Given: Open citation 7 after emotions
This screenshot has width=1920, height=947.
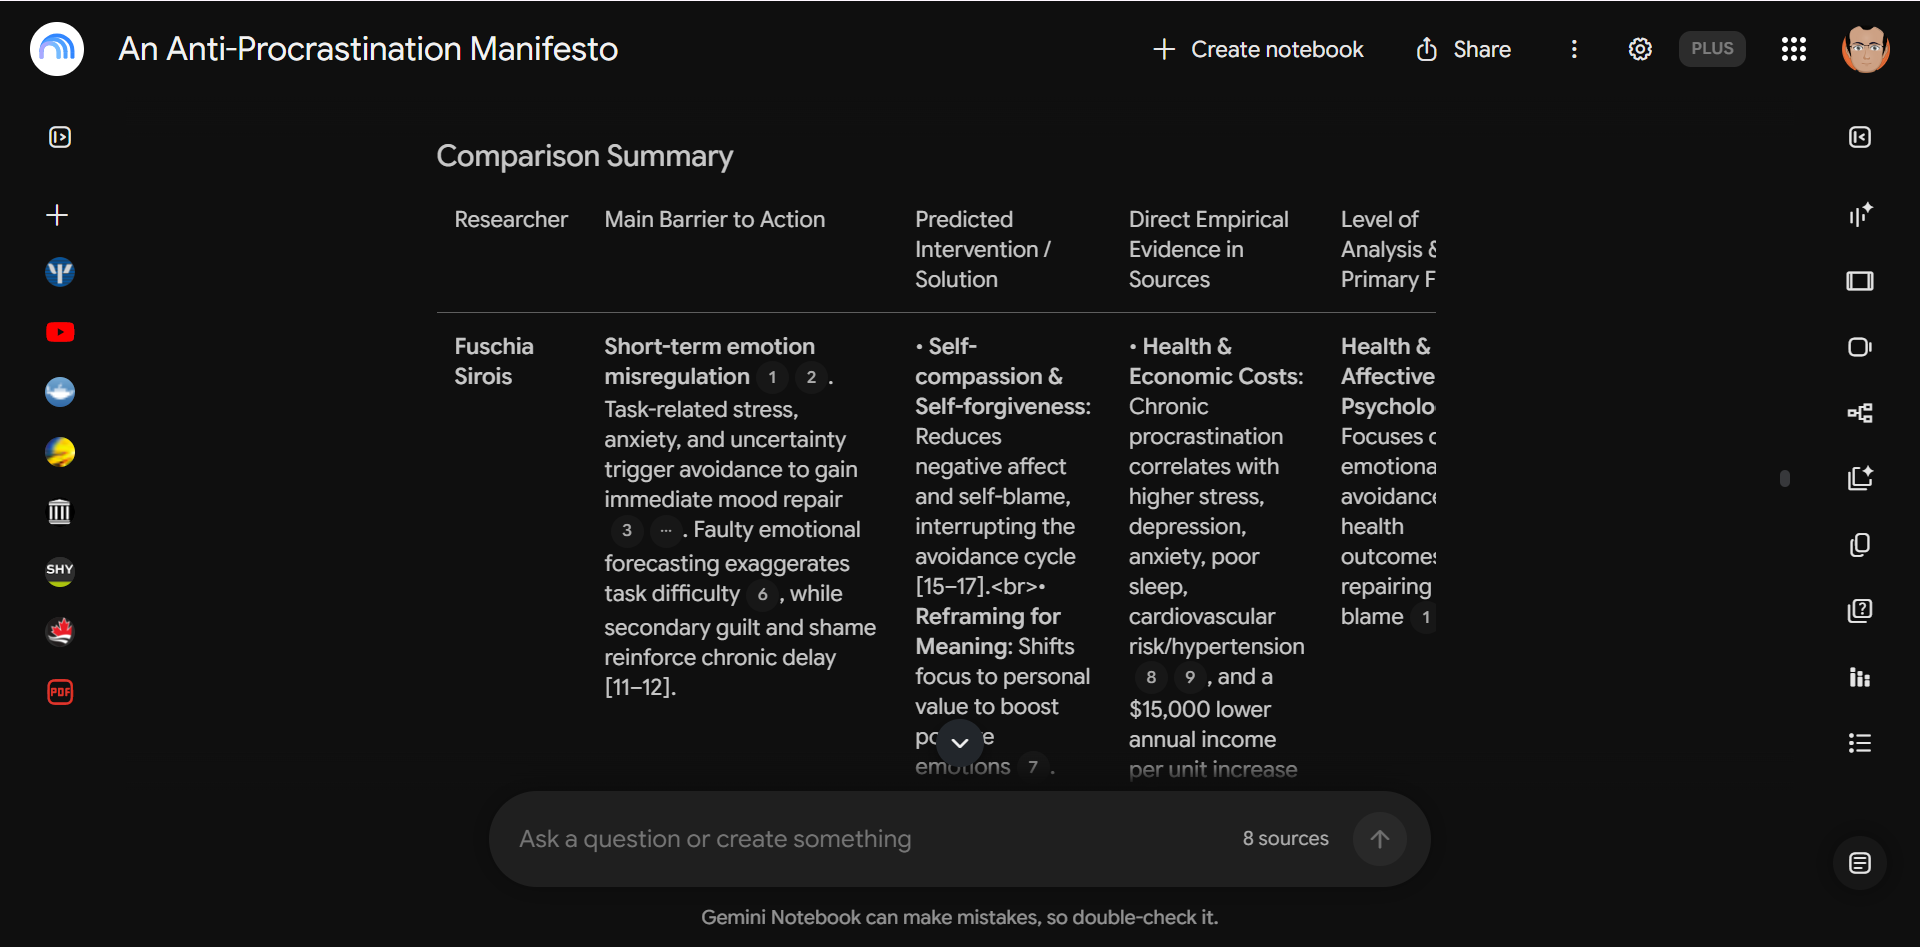Looking at the screenshot, I should (x=1033, y=767).
